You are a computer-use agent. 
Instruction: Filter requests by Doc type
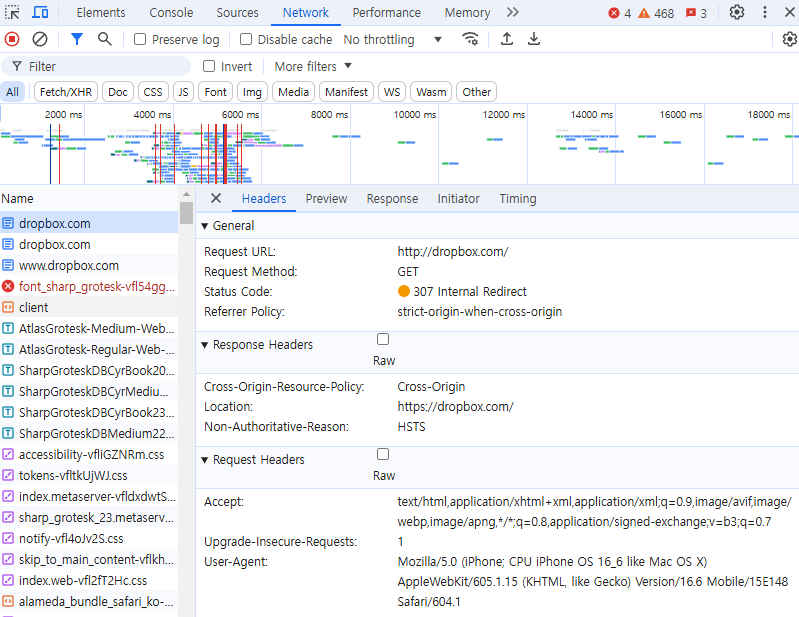point(118,92)
